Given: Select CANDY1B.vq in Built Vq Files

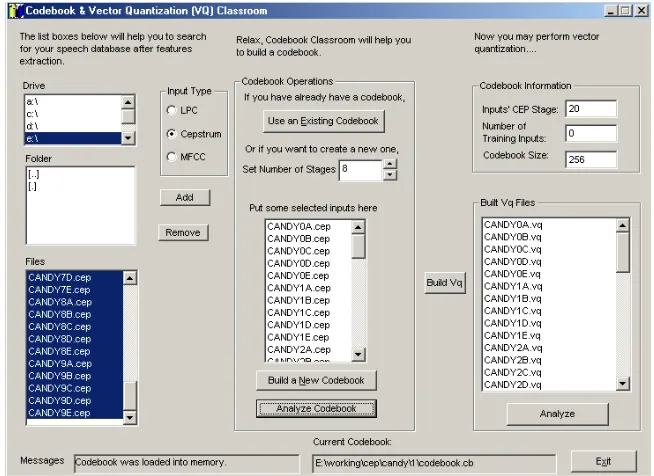Looking at the screenshot, I should point(549,299).
